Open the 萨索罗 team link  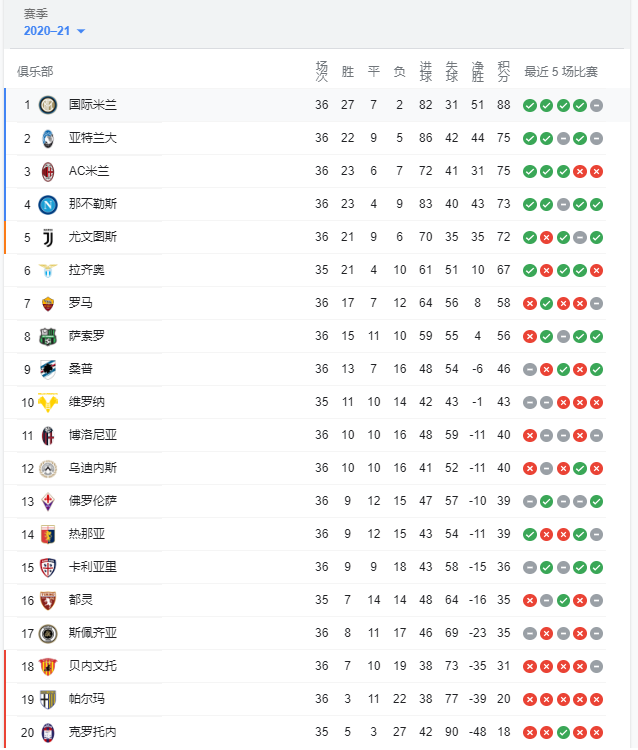87,336
